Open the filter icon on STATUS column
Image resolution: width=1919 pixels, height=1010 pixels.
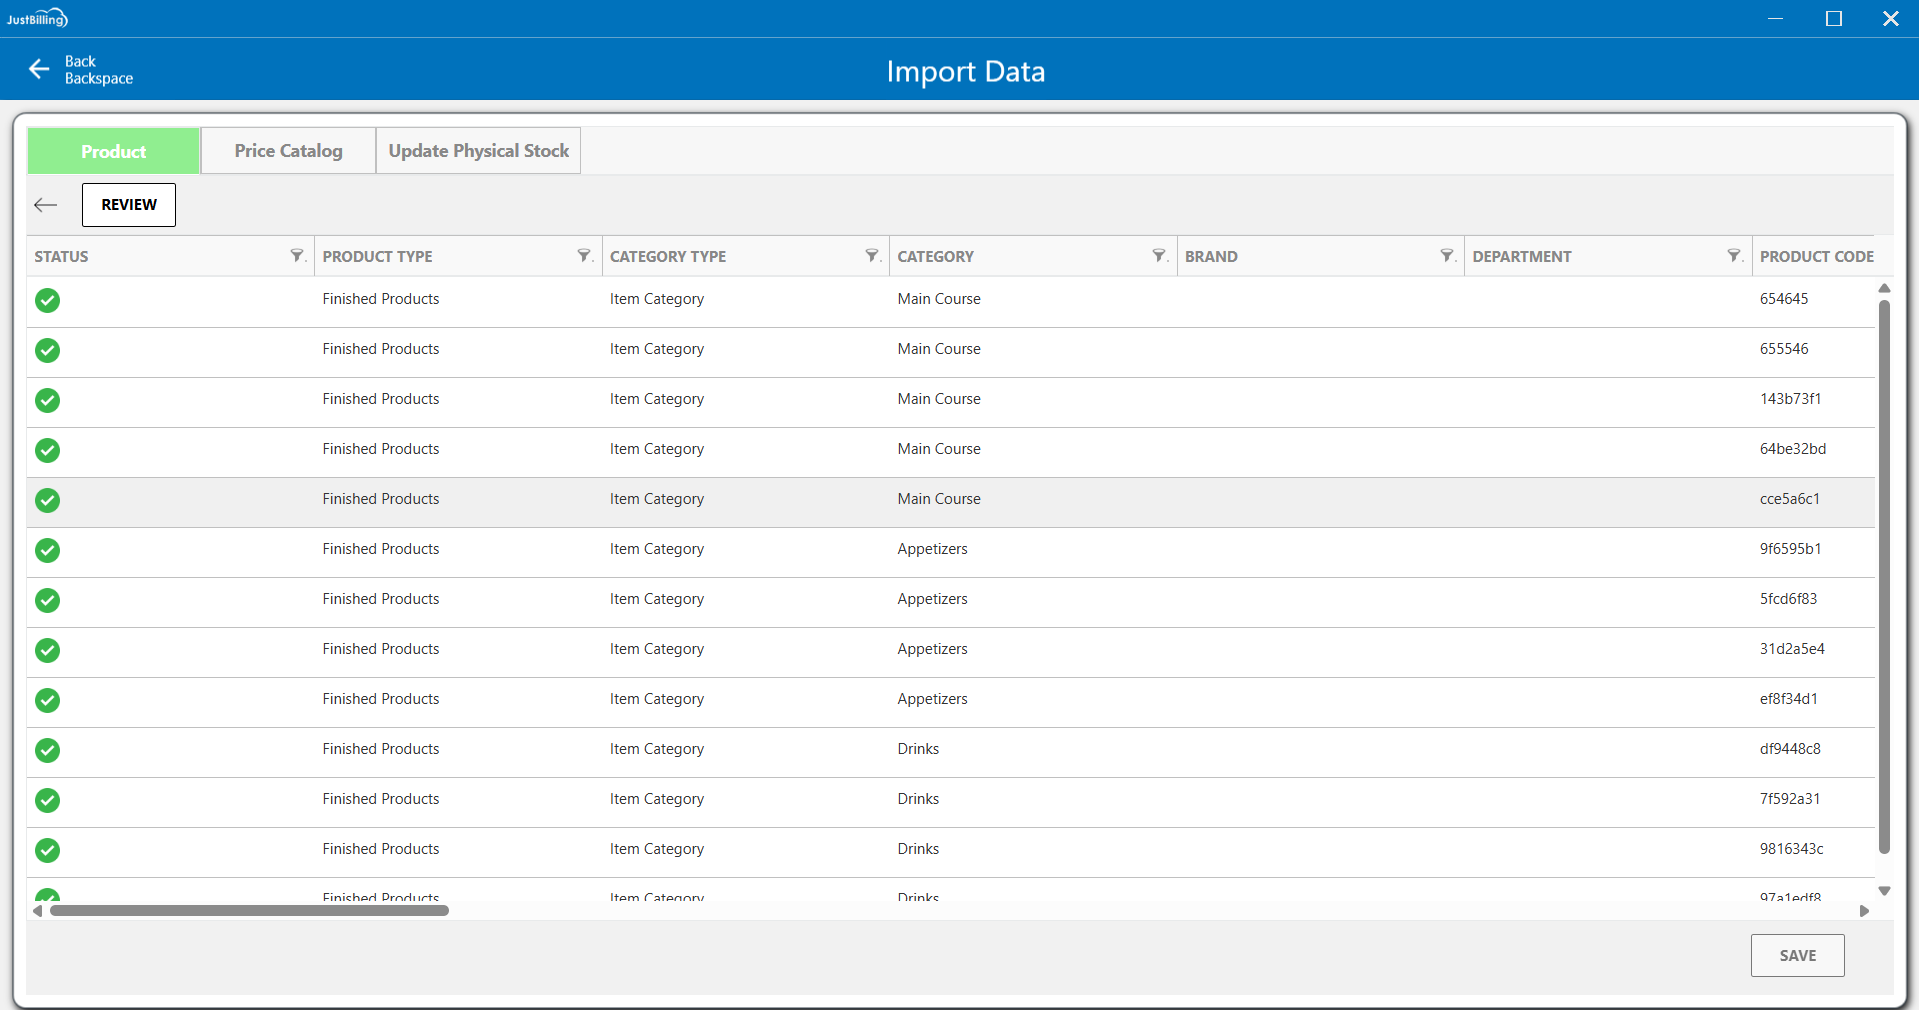297,256
